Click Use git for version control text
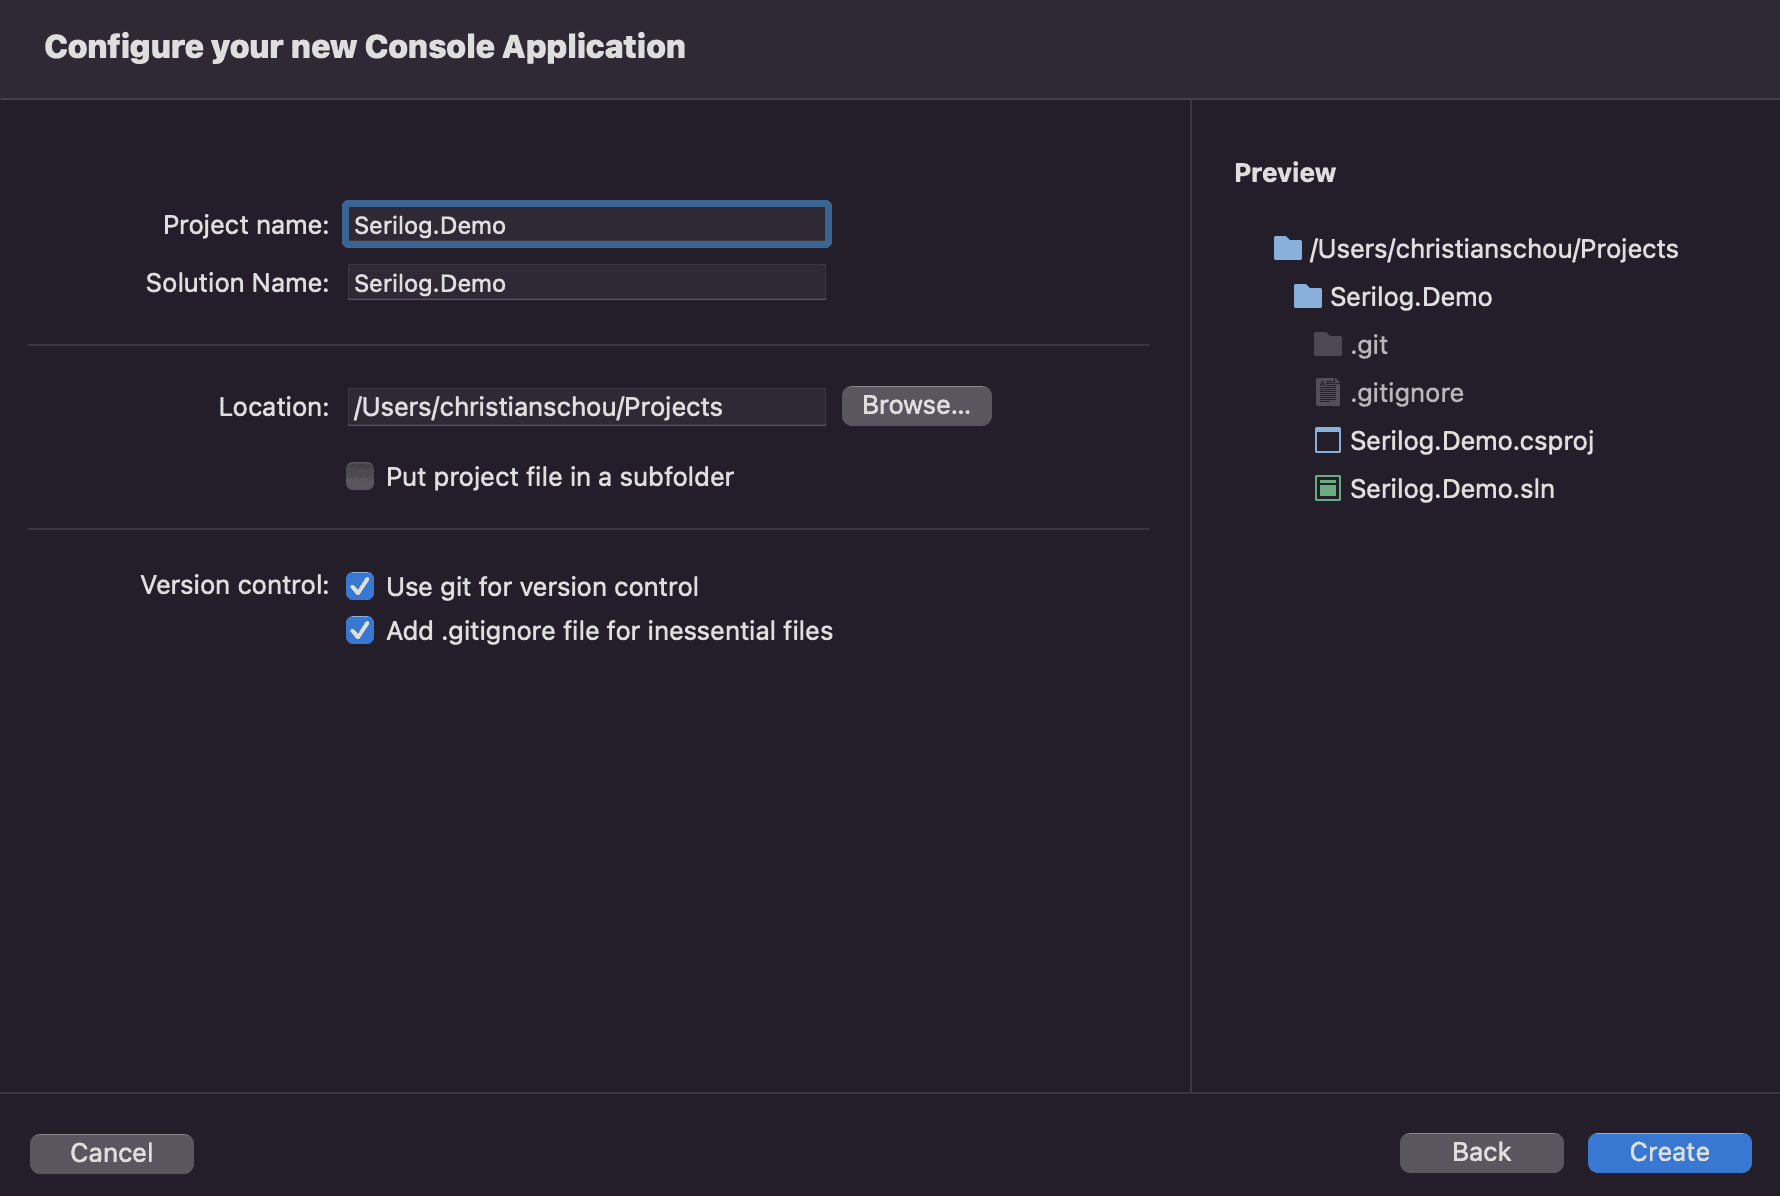Viewport: 1780px width, 1196px height. pyautogui.click(x=543, y=587)
